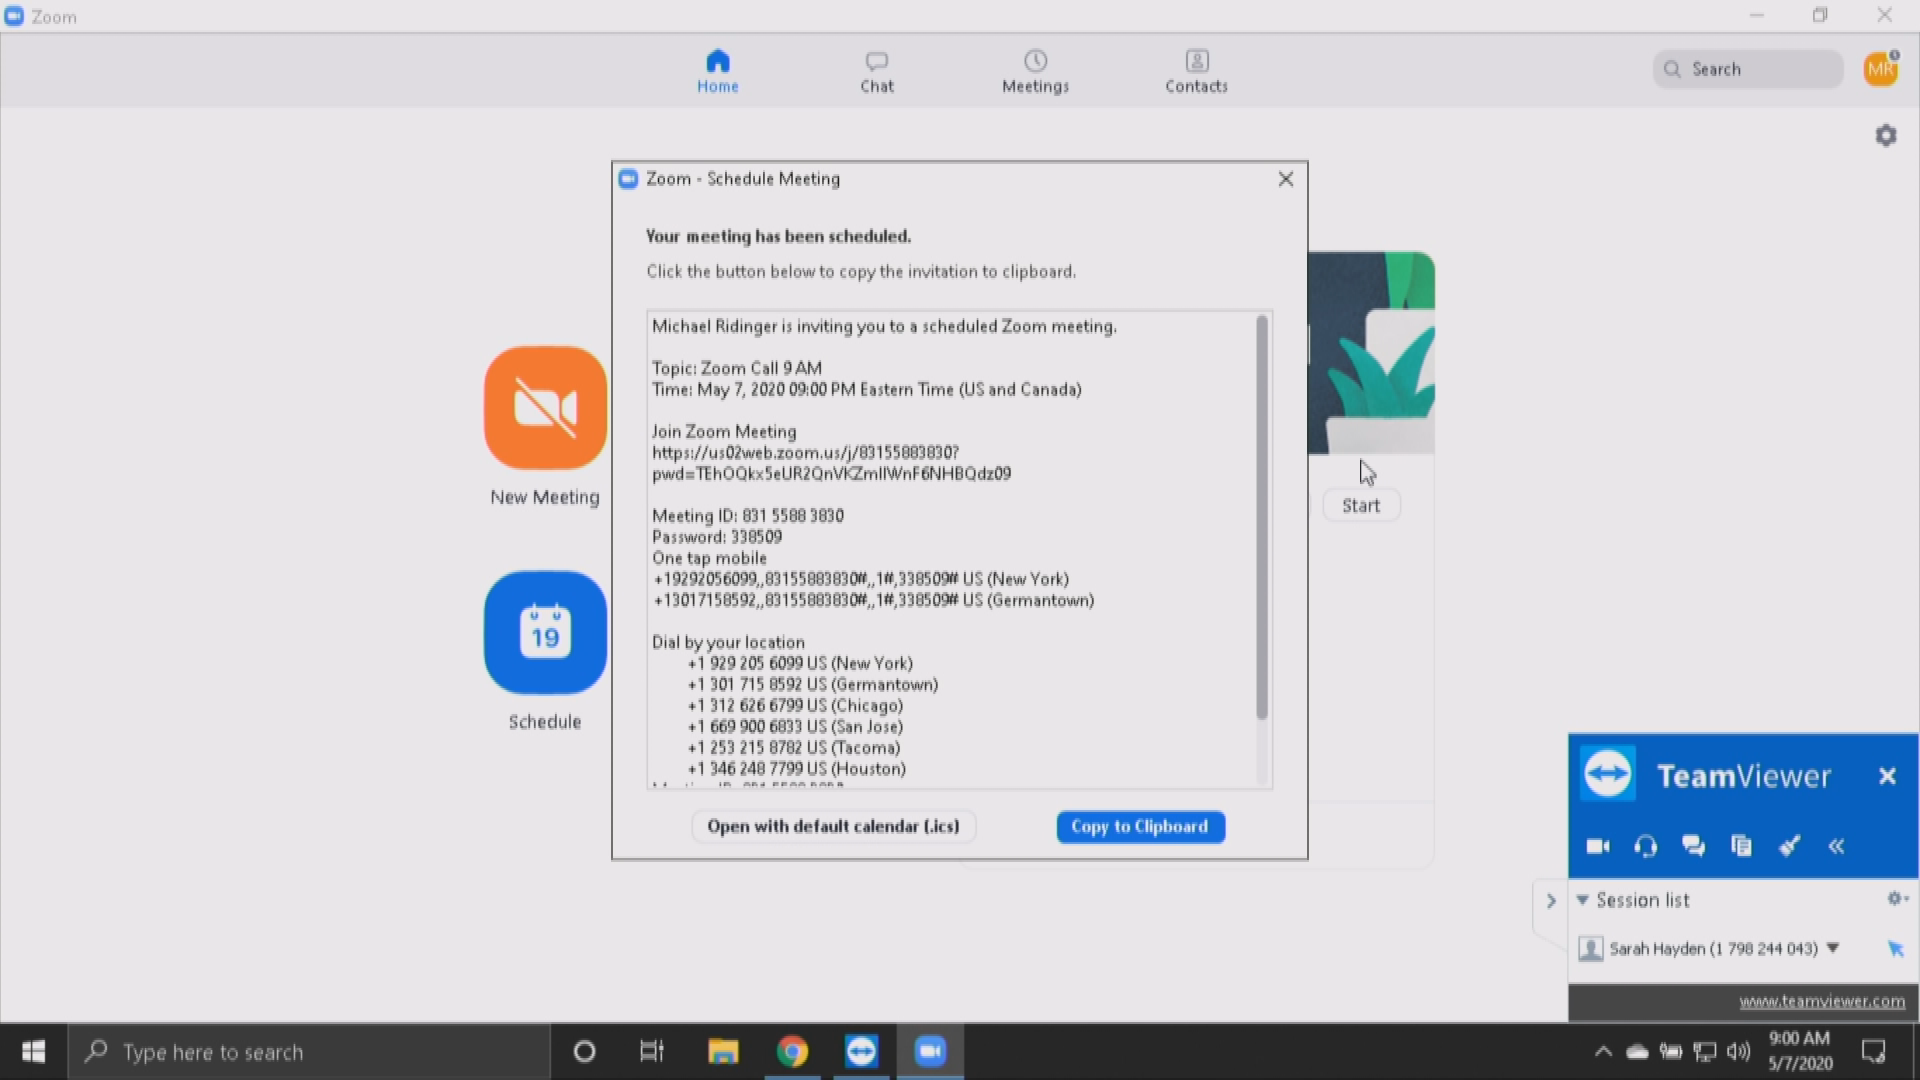
Task: Open File Explorer from the taskbar
Action: click(722, 1051)
